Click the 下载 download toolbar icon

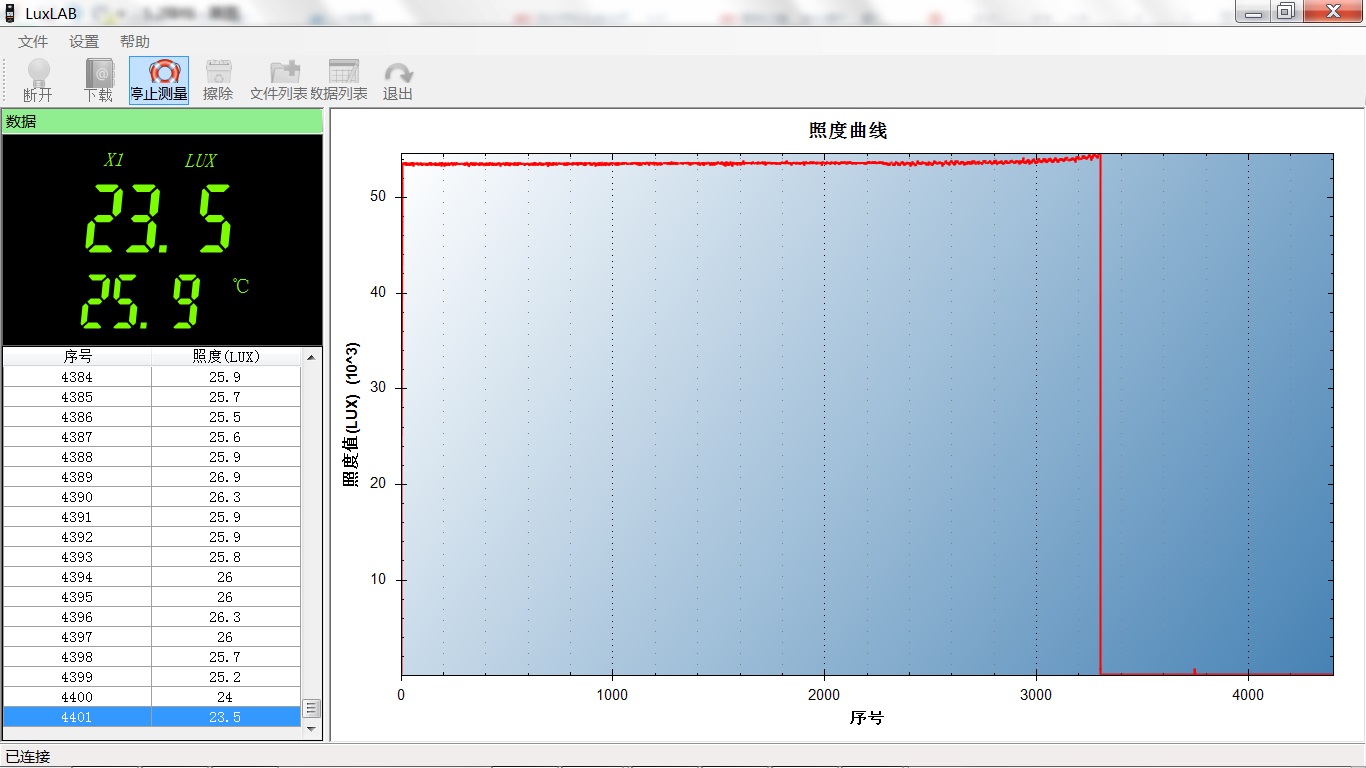point(98,80)
